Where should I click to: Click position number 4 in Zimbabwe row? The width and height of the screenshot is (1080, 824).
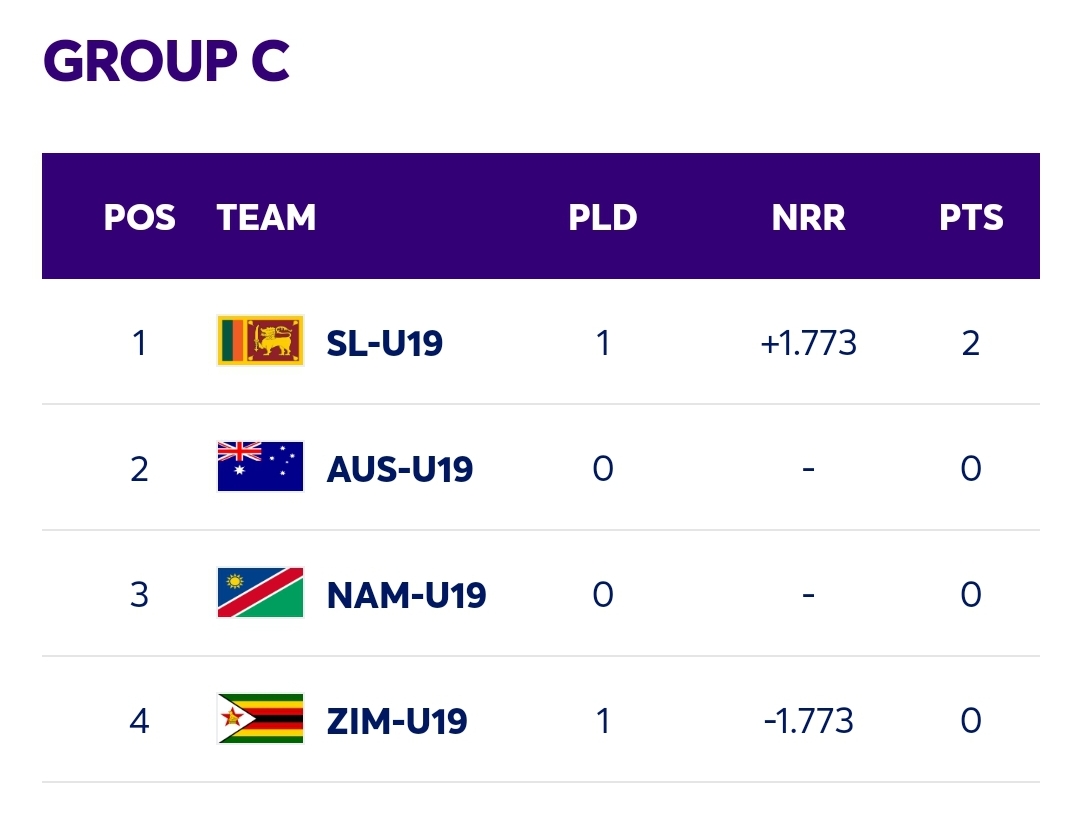click(139, 721)
